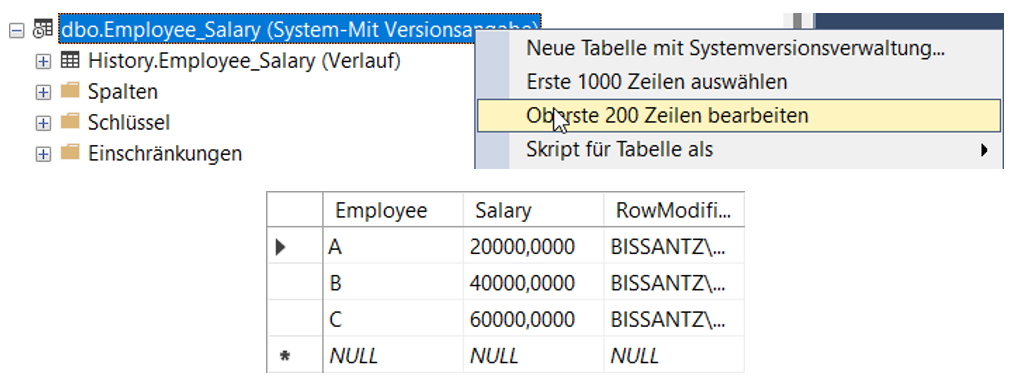Expand the Spalten folder
Viewport: 1011px width, 380px height.
pos(43,92)
